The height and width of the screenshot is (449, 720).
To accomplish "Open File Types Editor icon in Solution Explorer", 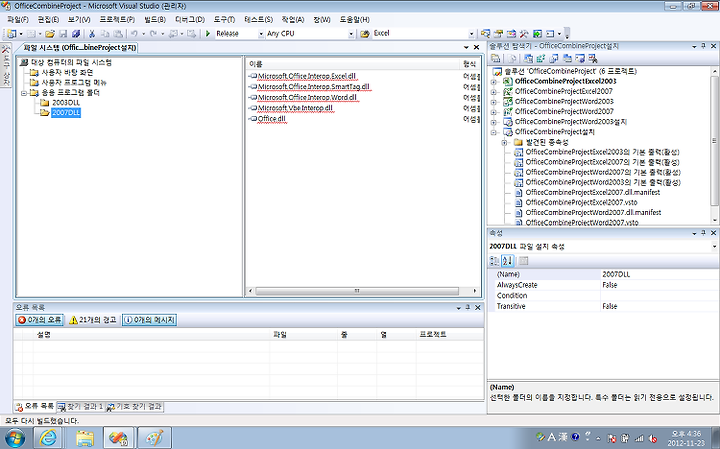I will 554,58.
